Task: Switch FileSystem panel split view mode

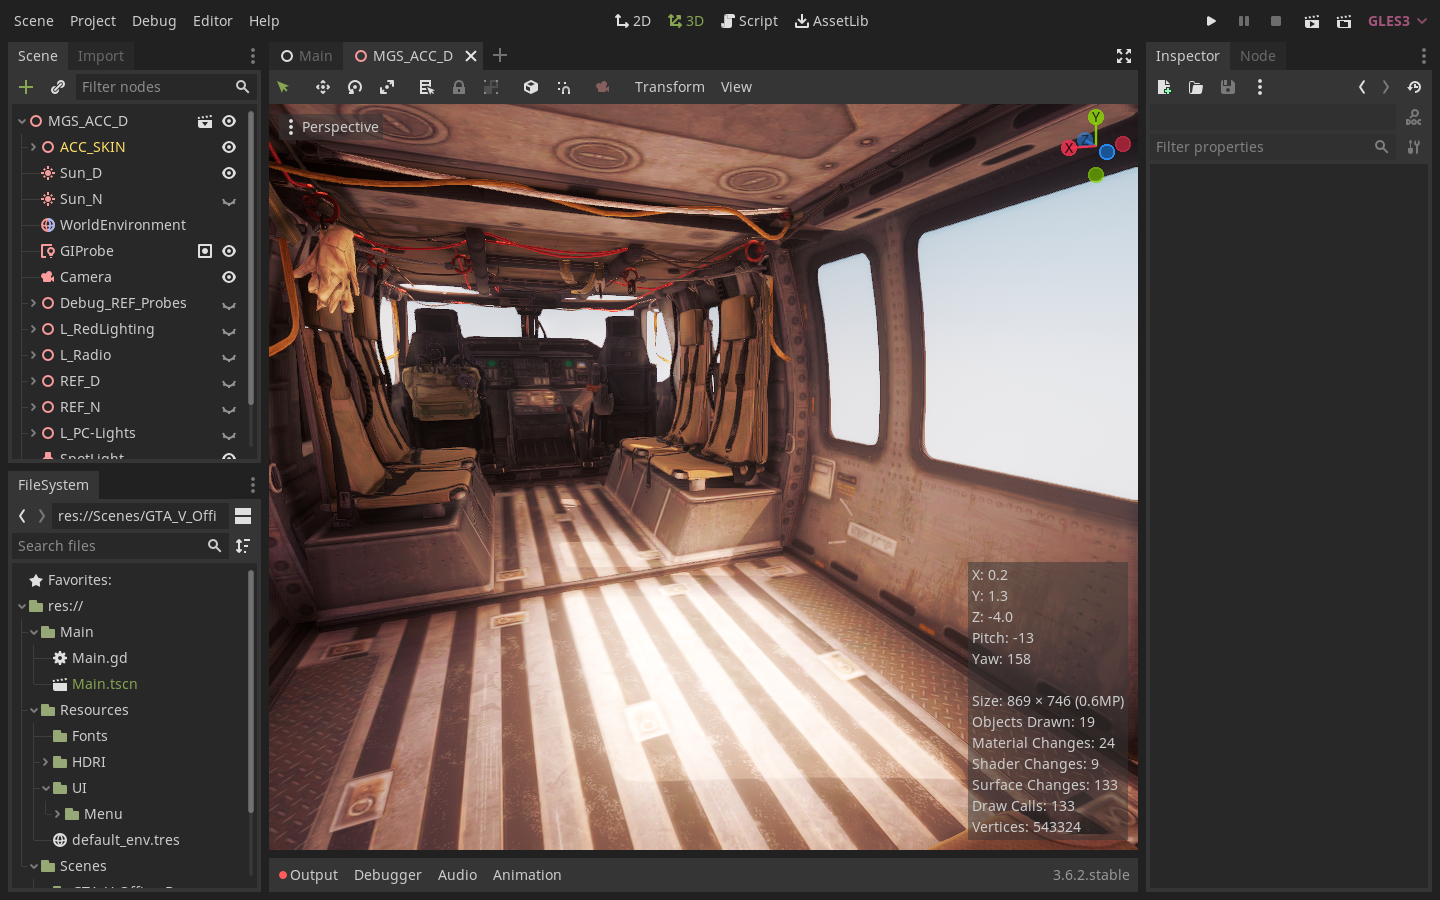Action: [x=243, y=516]
